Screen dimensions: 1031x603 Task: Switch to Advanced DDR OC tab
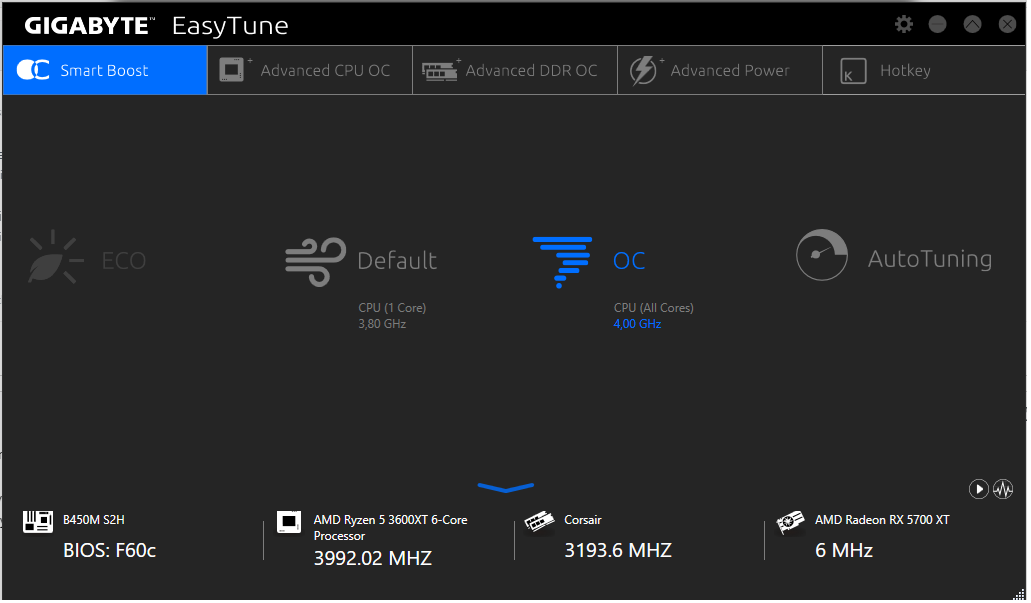tap(515, 70)
